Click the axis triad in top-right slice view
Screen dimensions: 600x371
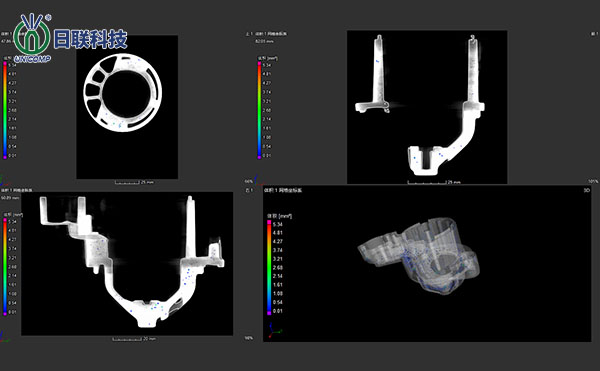(x=256, y=180)
